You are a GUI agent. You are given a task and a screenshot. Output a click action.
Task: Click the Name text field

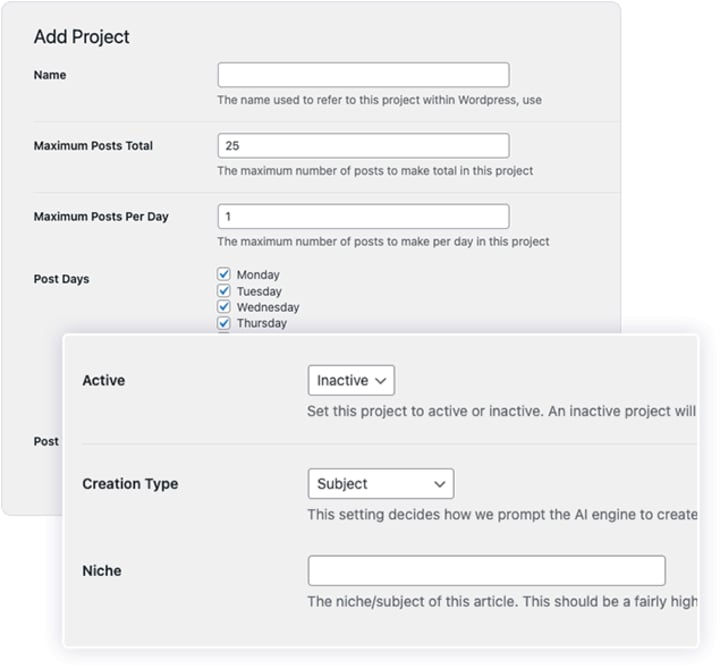[363, 75]
